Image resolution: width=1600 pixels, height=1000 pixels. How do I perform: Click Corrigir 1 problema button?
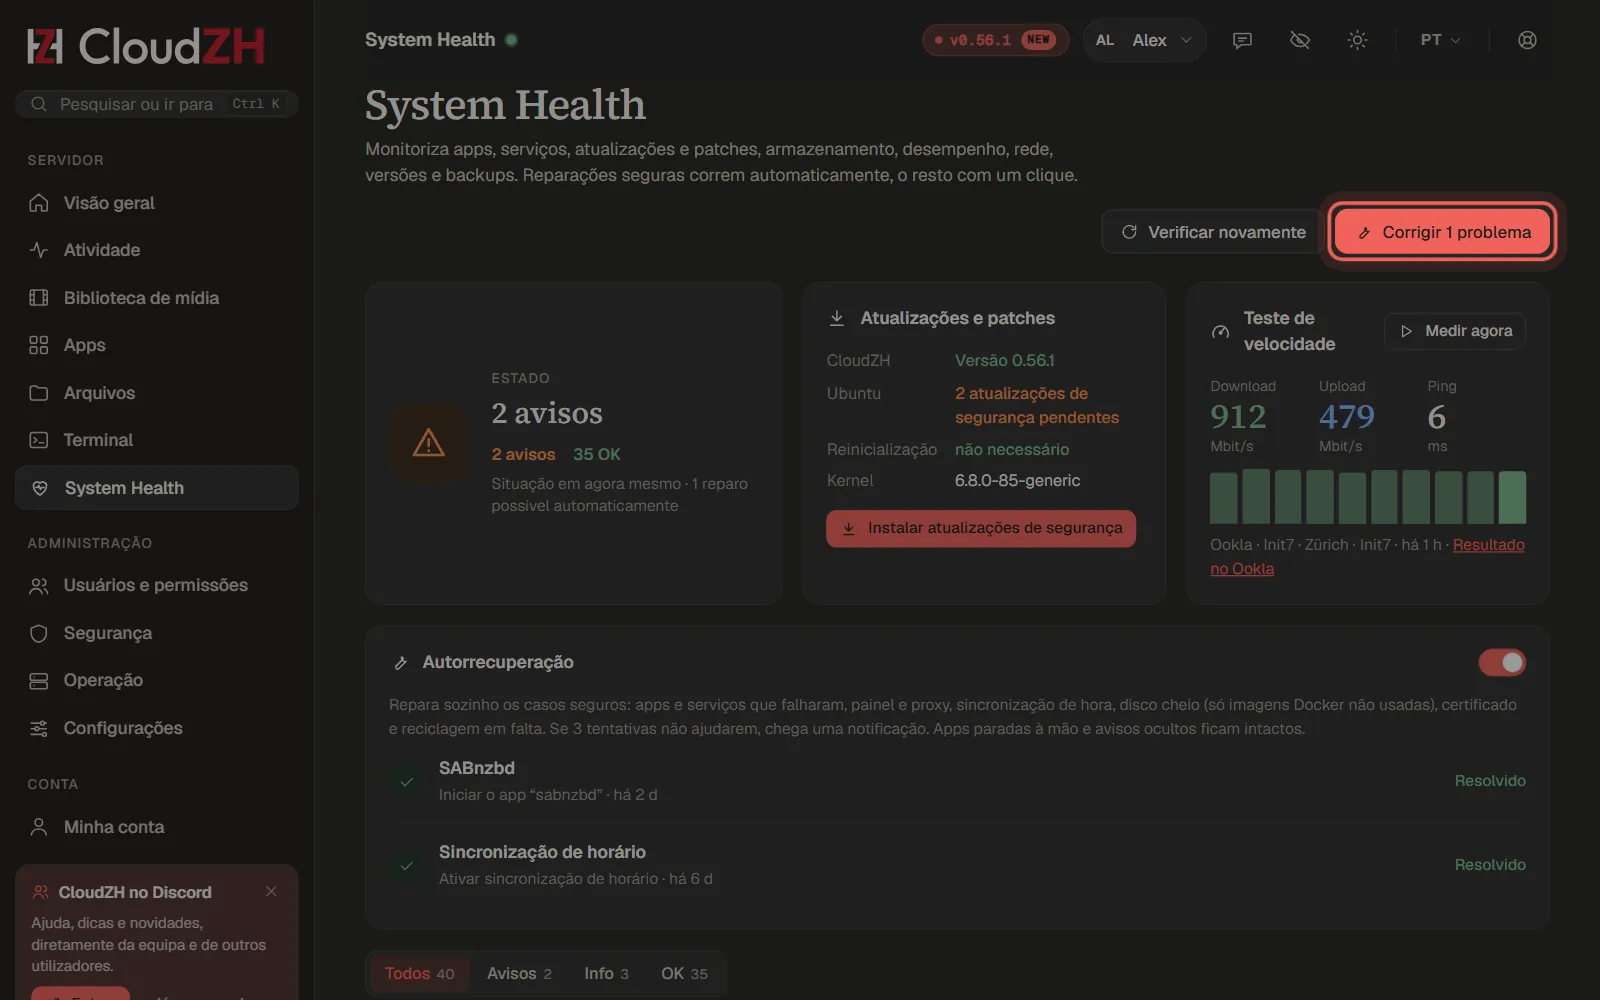tap(1443, 232)
